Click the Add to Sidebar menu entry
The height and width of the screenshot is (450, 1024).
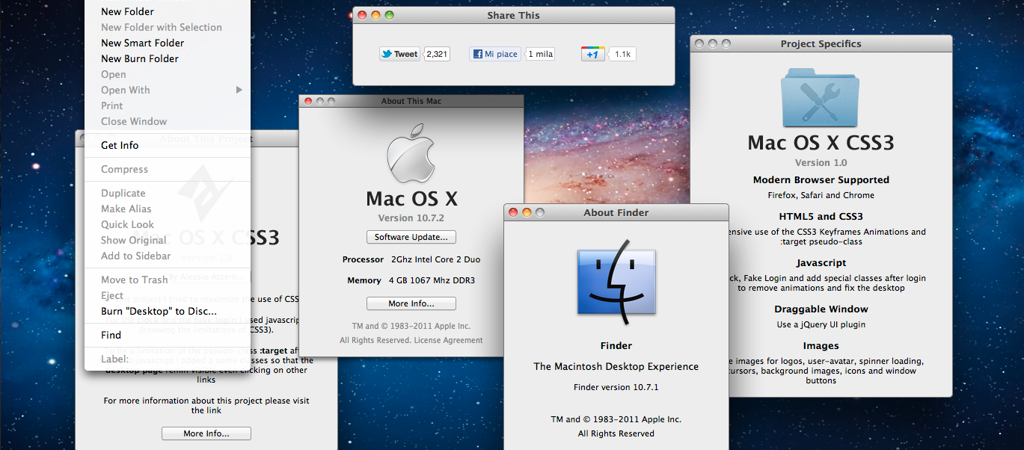tap(136, 256)
